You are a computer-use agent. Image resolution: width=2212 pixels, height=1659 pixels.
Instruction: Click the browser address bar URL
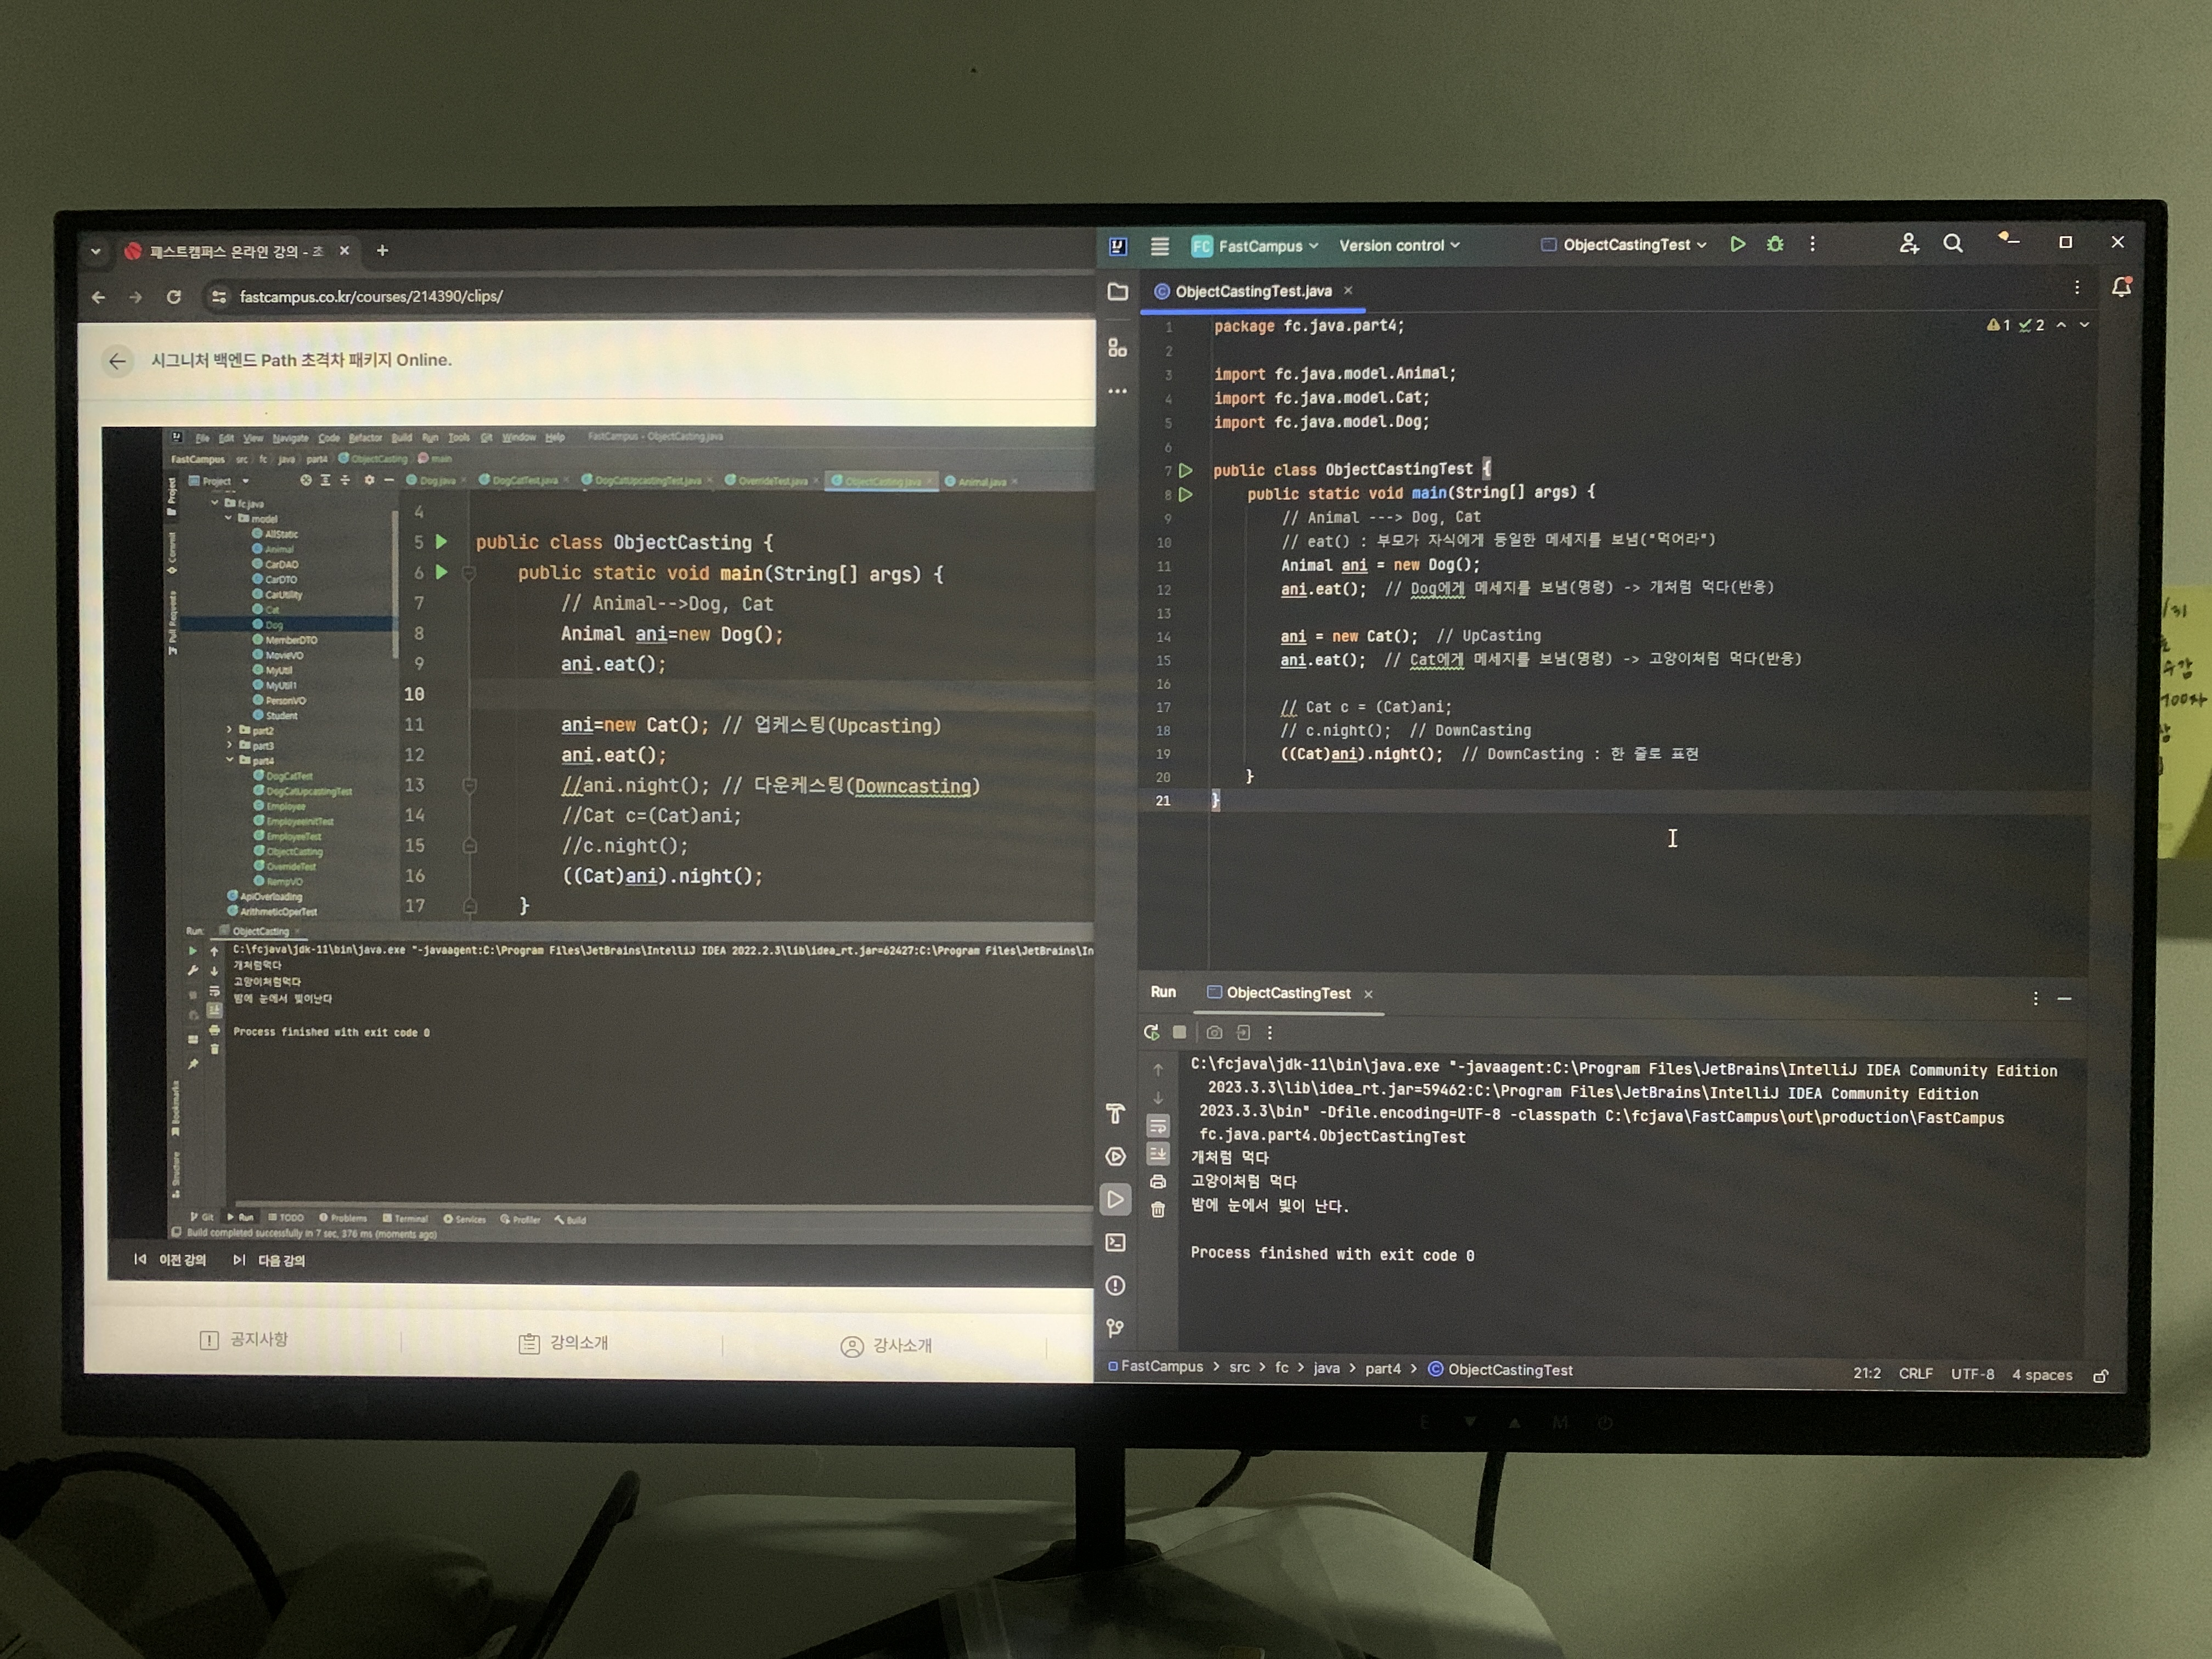click(371, 297)
